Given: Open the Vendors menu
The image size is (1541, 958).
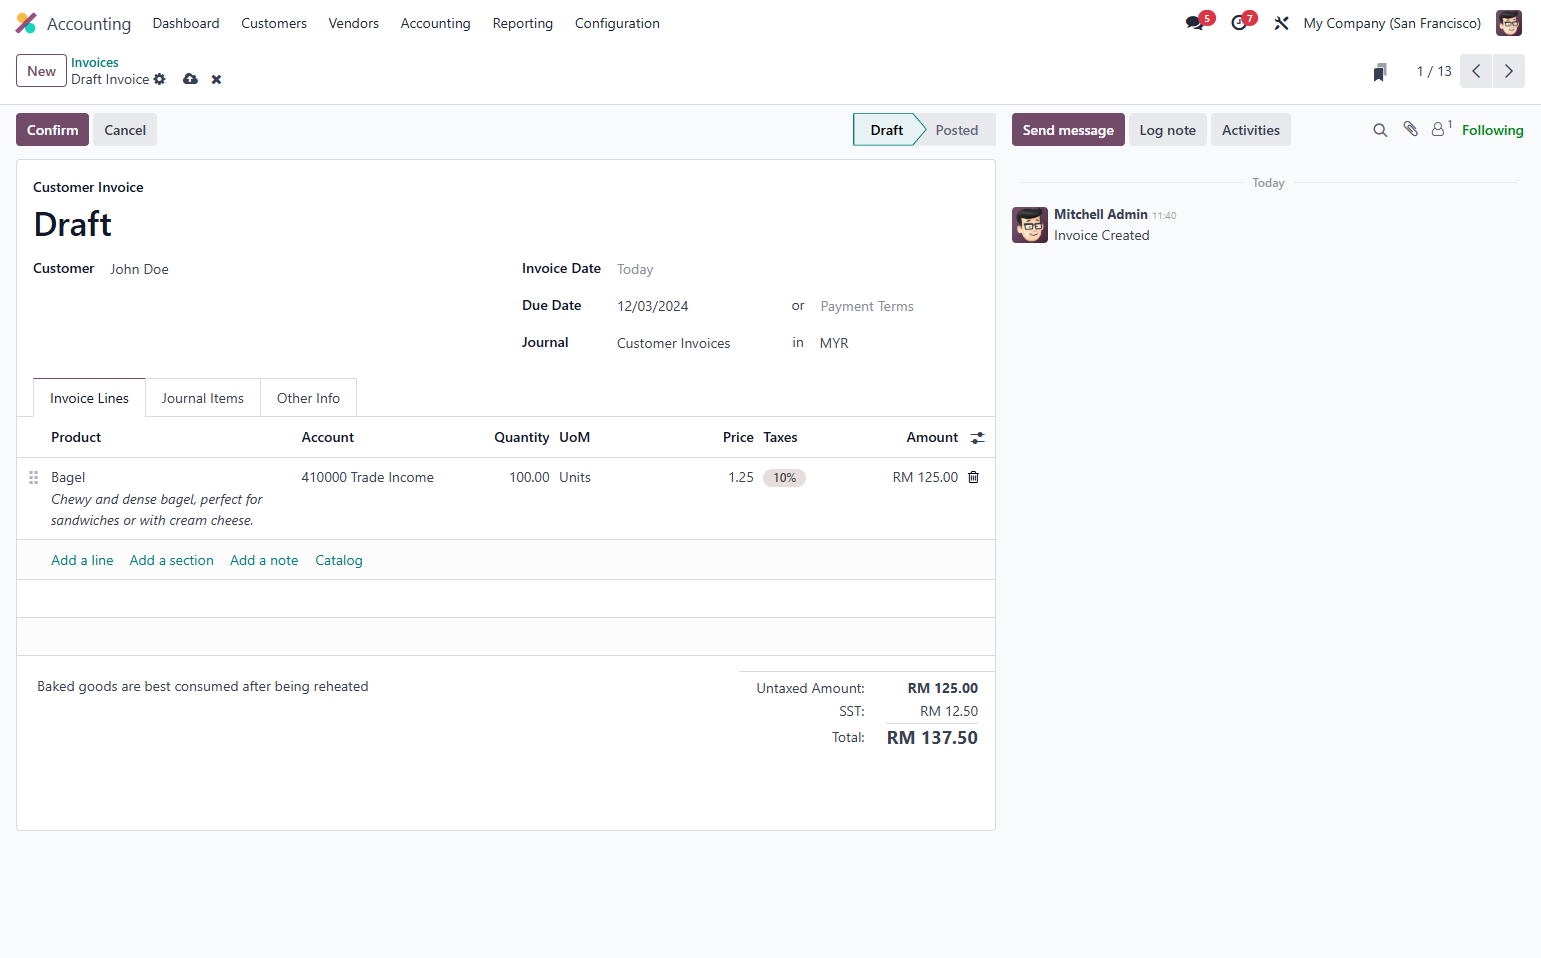Looking at the screenshot, I should point(353,23).
